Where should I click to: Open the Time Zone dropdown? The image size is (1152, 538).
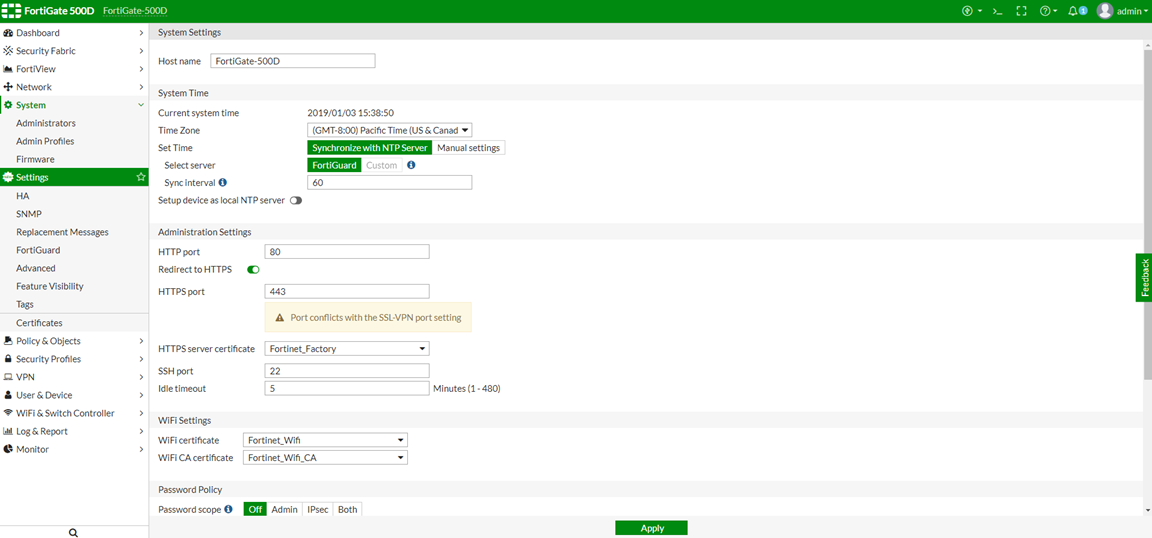(389, 130)
